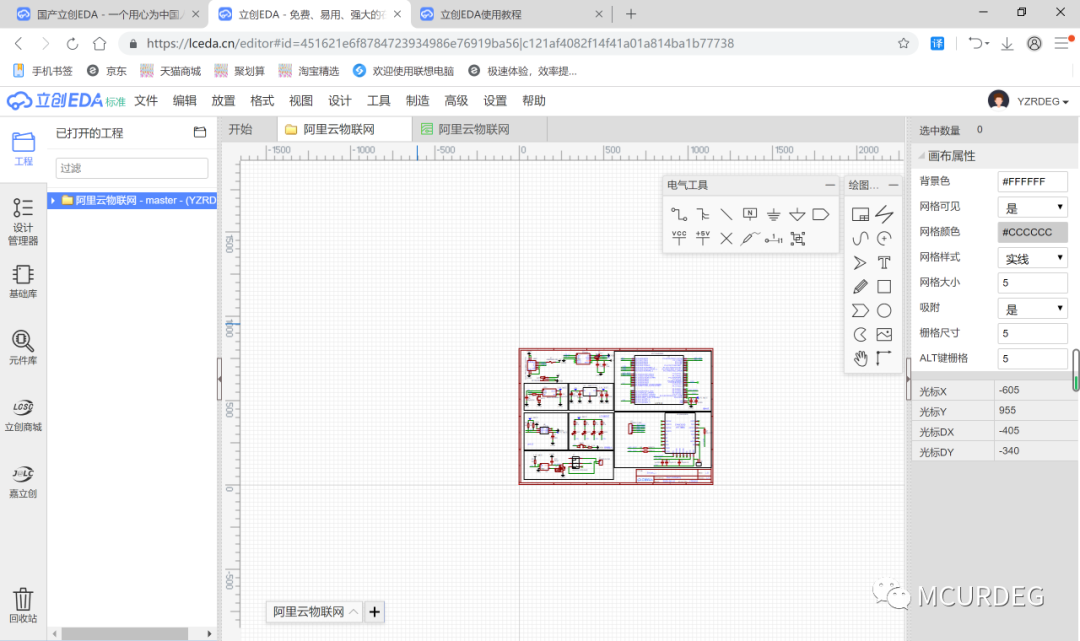
Task: Switch to the green schematic 阿里云物联网 tab
Action: [479, 129]
